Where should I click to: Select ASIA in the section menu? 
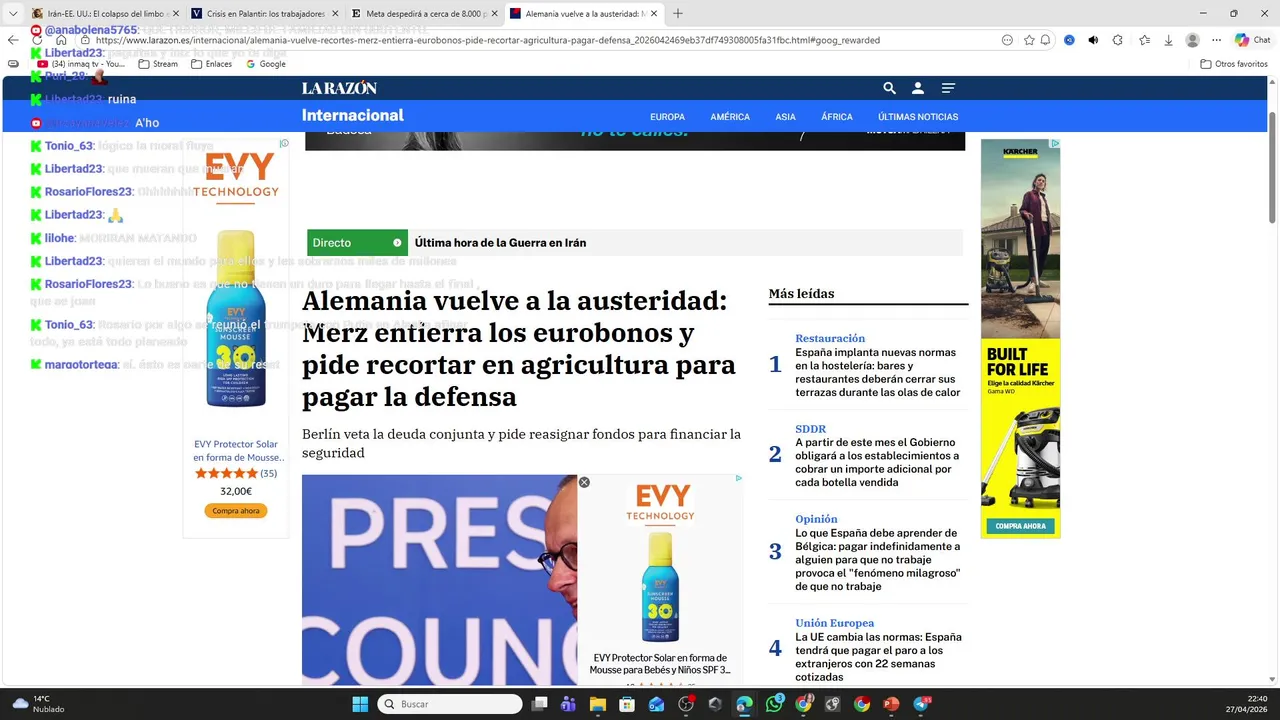[x=785, y=117]
